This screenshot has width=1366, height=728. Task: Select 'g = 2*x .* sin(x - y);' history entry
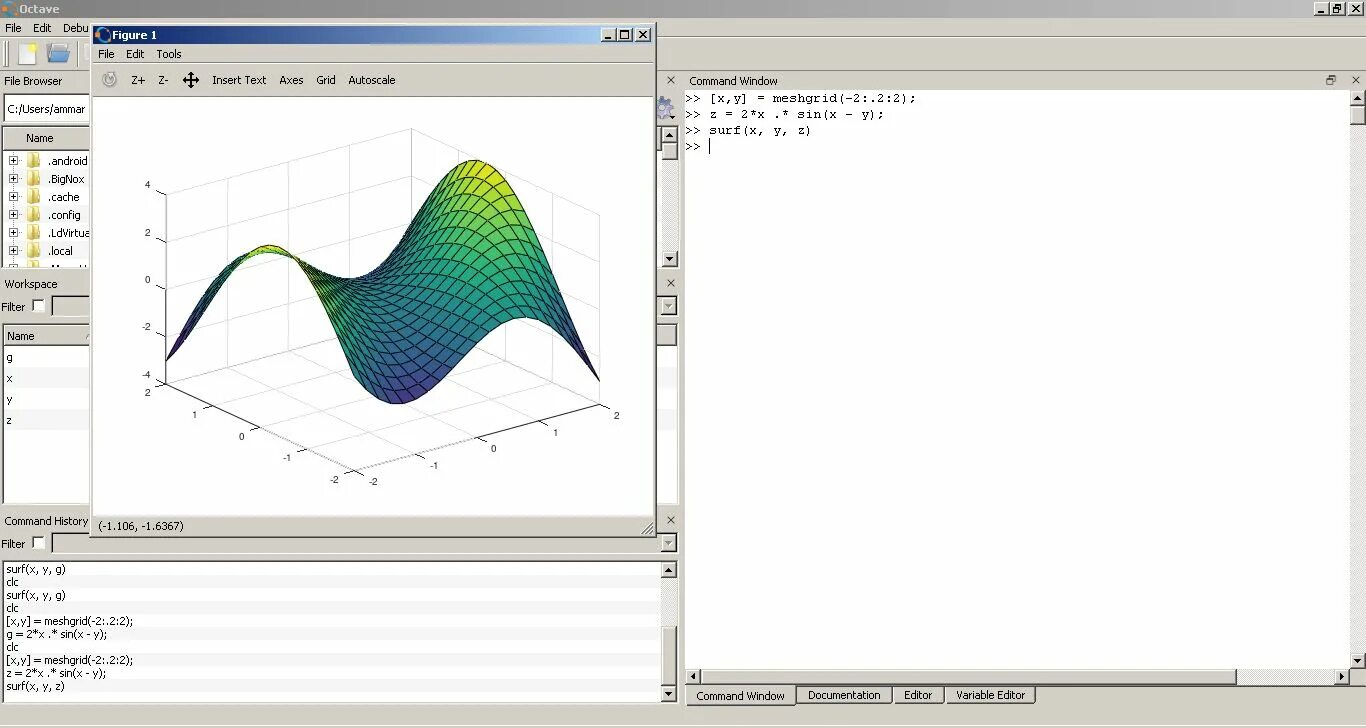tap(56, 634)
